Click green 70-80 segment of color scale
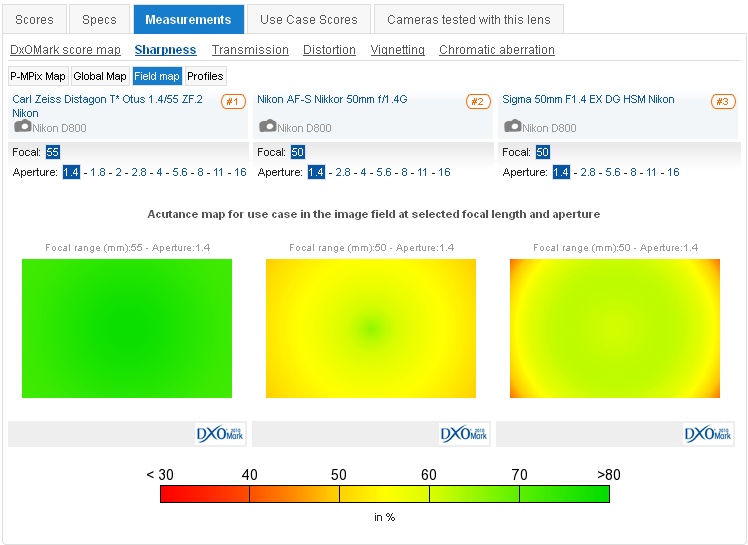This screenshot has height=545, width=748. click(x=564, y=494)
